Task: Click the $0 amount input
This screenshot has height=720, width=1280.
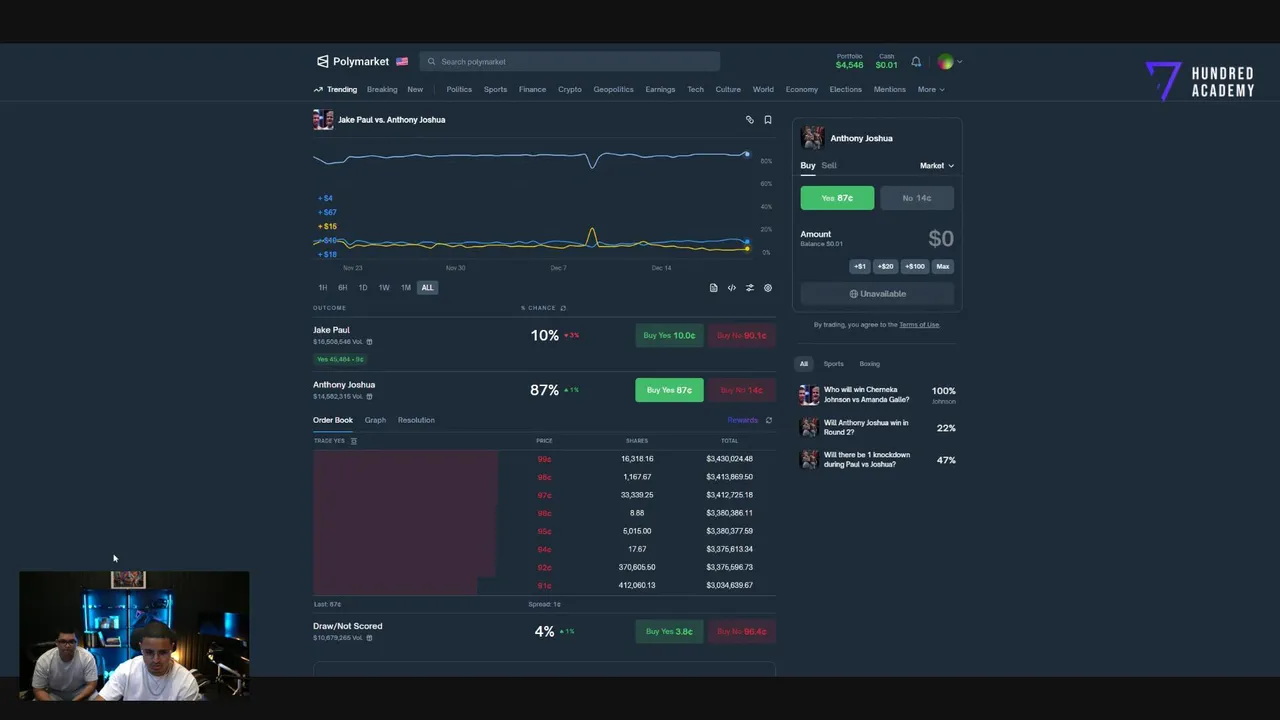Action: pyautogui.click(x=940, y=238)
